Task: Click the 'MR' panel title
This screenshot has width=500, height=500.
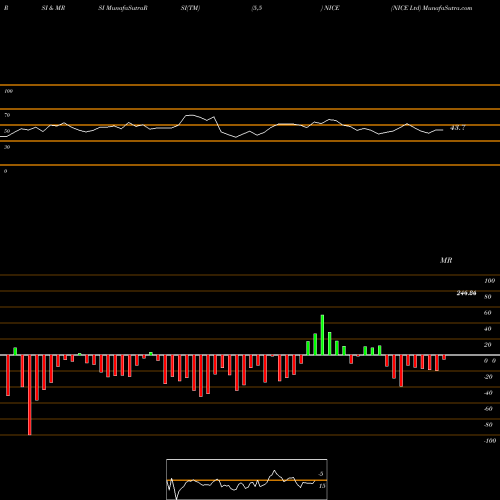Action: pos(446,260)
